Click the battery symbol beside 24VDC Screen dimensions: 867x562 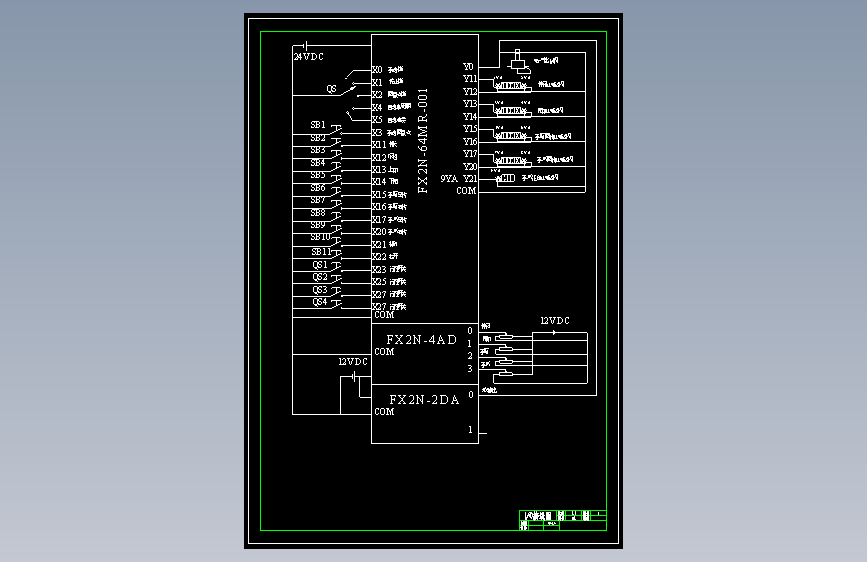[x=305, y=45]
